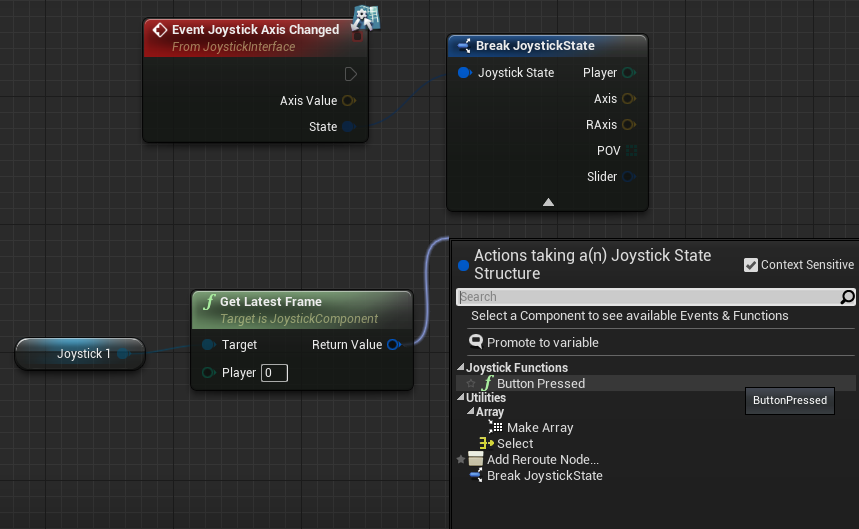This screenshot has width=859, height=529.
Task: Choose Break JoystickState menu entry
Action: coord(545,475)
